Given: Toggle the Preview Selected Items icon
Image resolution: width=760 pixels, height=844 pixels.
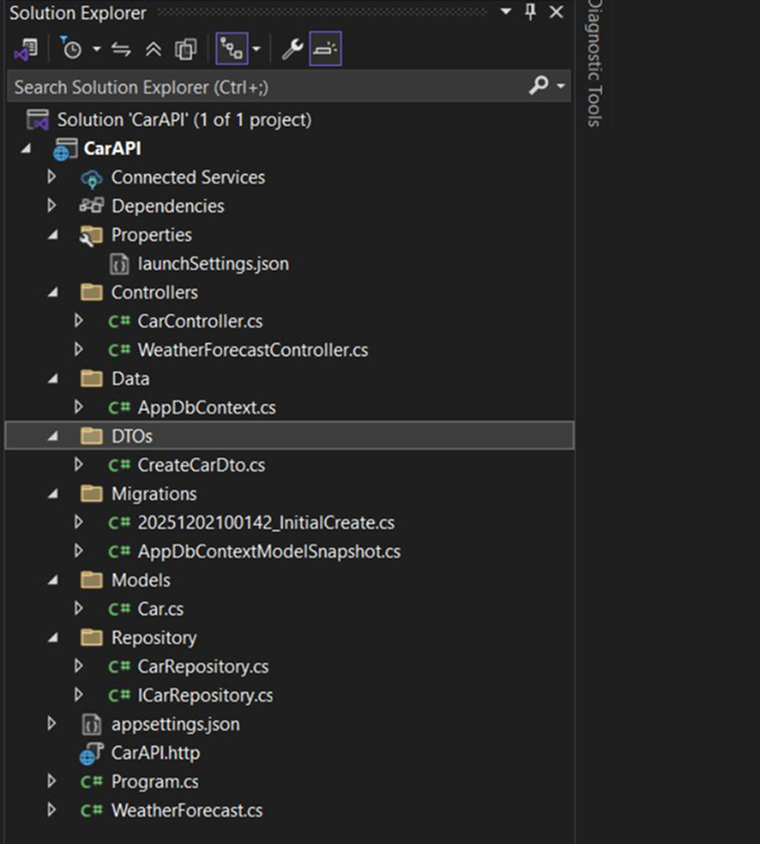Looking at the screenshot, I should coord(326,49).
